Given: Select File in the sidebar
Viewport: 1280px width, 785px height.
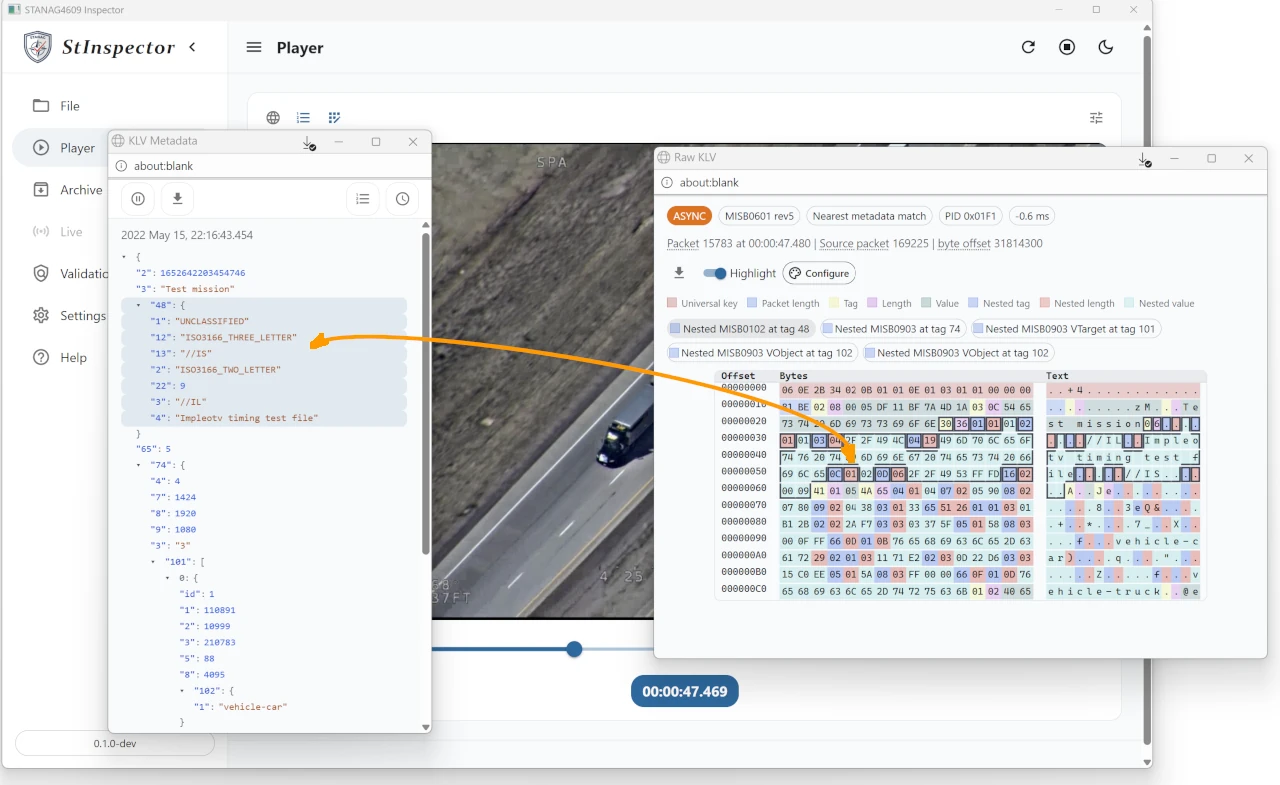Looking at the screenshot, I should click(x=69, y=106).
